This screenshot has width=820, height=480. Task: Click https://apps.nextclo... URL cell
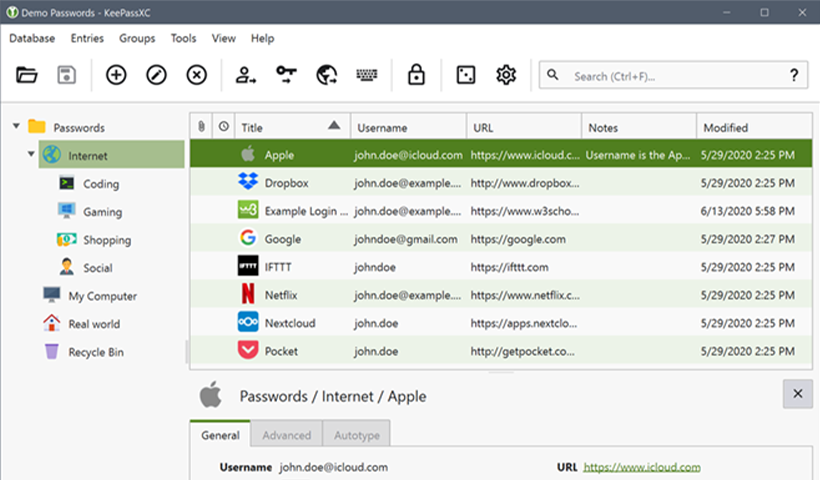(x=523, y=323)
